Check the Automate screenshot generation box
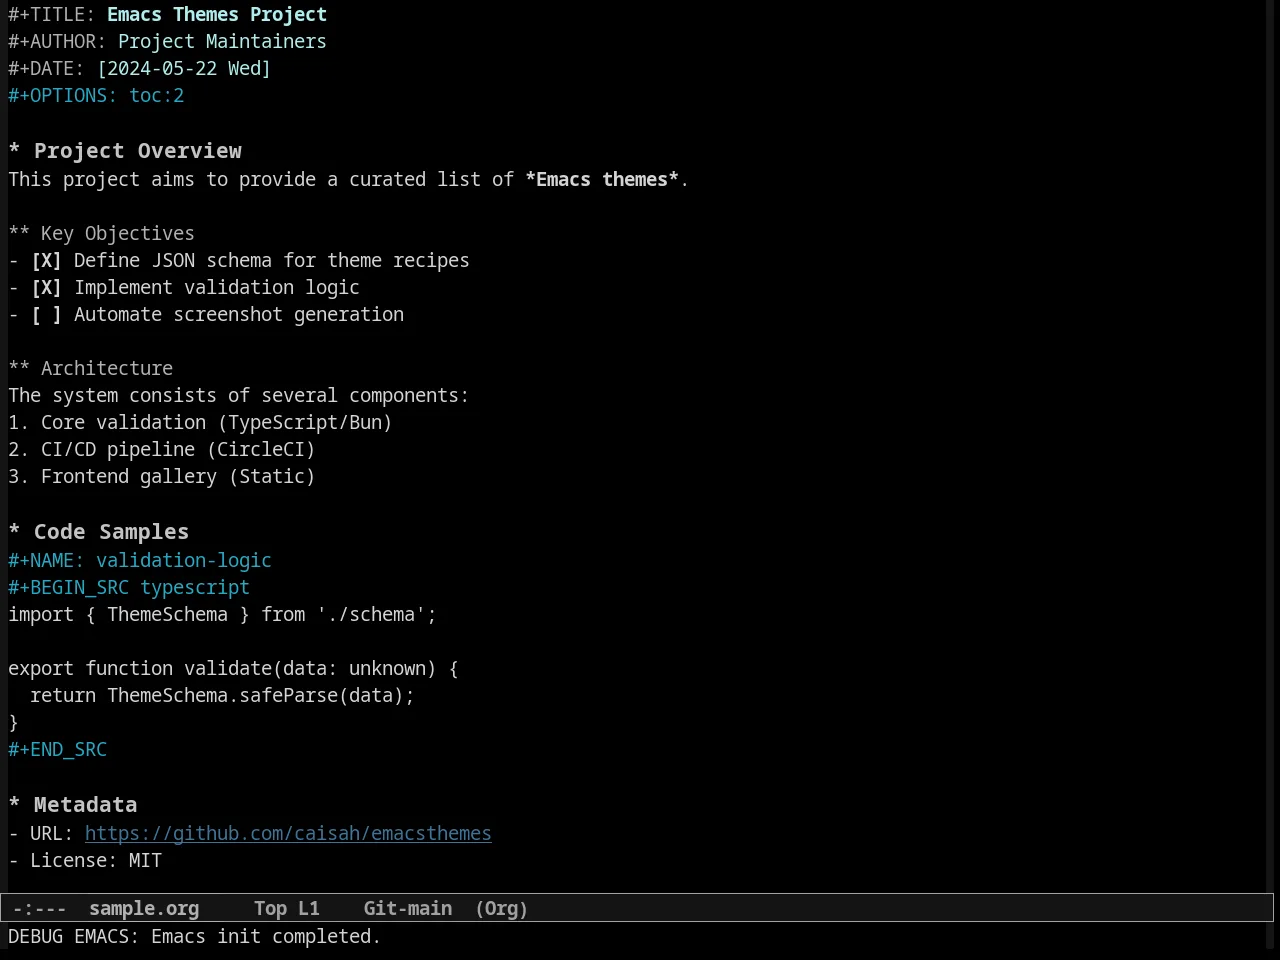1280x960 pixels. tap(46, 315)
